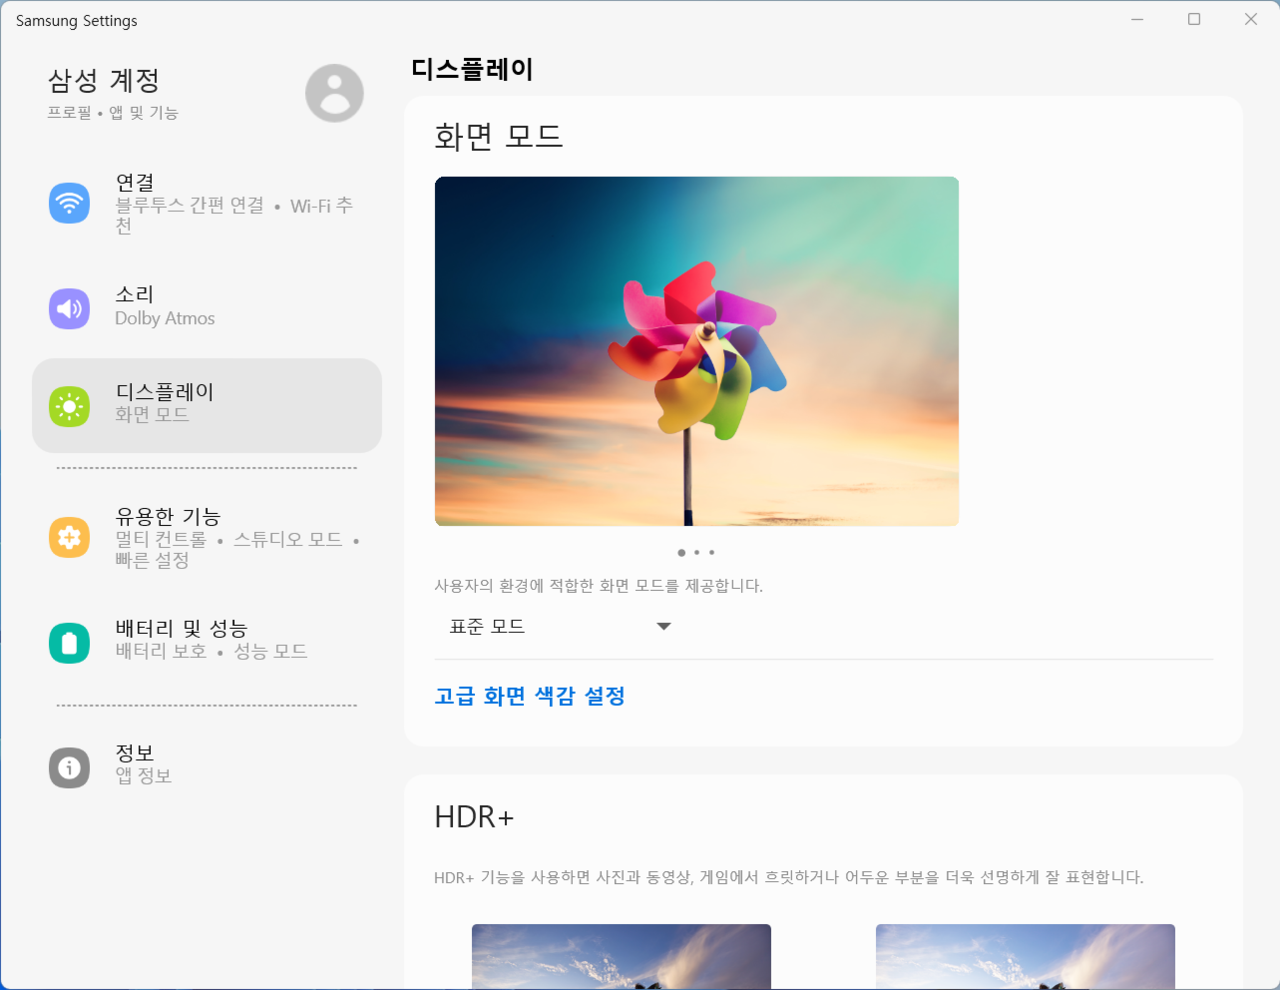The image size is (1280, 990).
Task: Click the Samsung account profile avatar
Action: (334, 94)
